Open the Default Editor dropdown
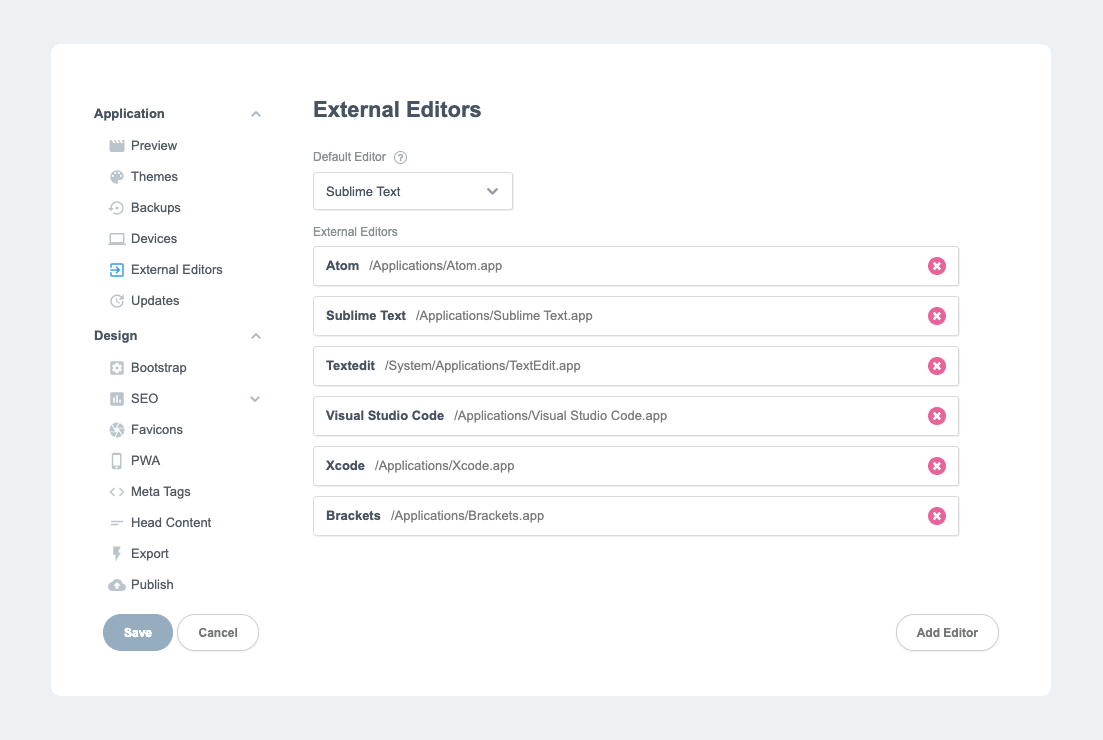1103x740 pixels. click(x=413, y=191)
